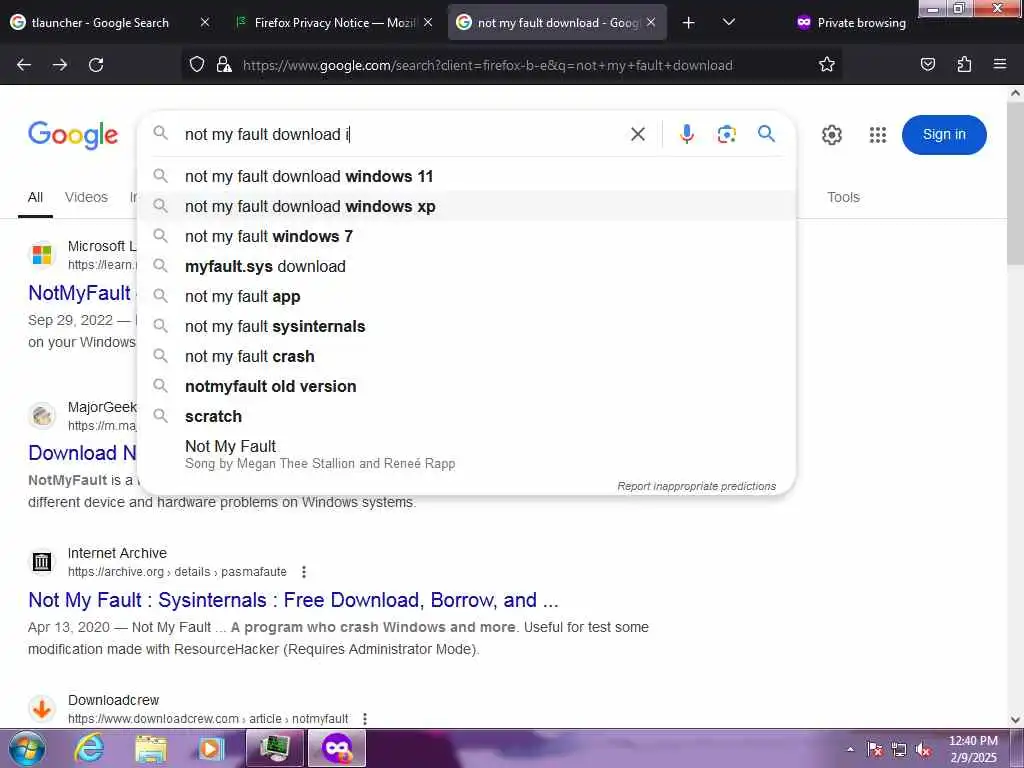
Task: Select the not my fault download tab
Action: click(x=557, y=23)
